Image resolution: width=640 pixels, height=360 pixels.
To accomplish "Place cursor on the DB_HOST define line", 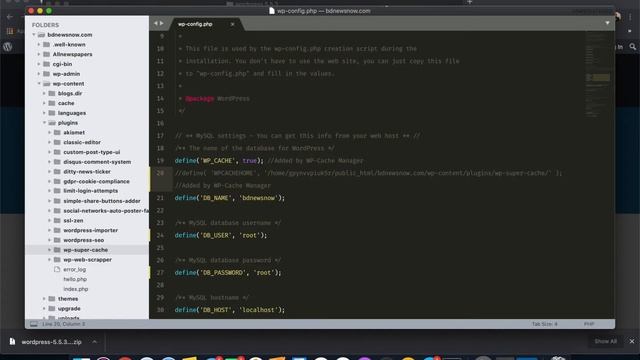I will click(x=230, y=310).
